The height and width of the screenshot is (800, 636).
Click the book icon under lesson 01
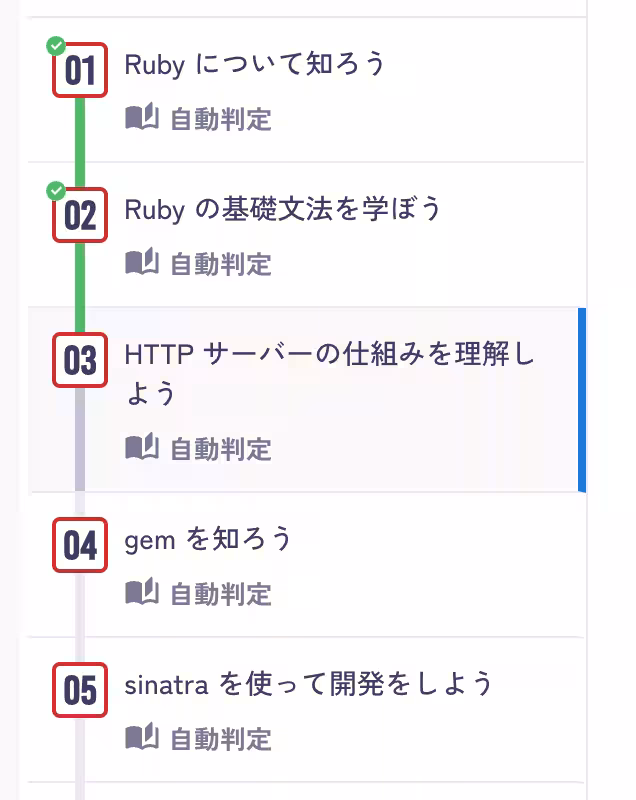[141, 118]
